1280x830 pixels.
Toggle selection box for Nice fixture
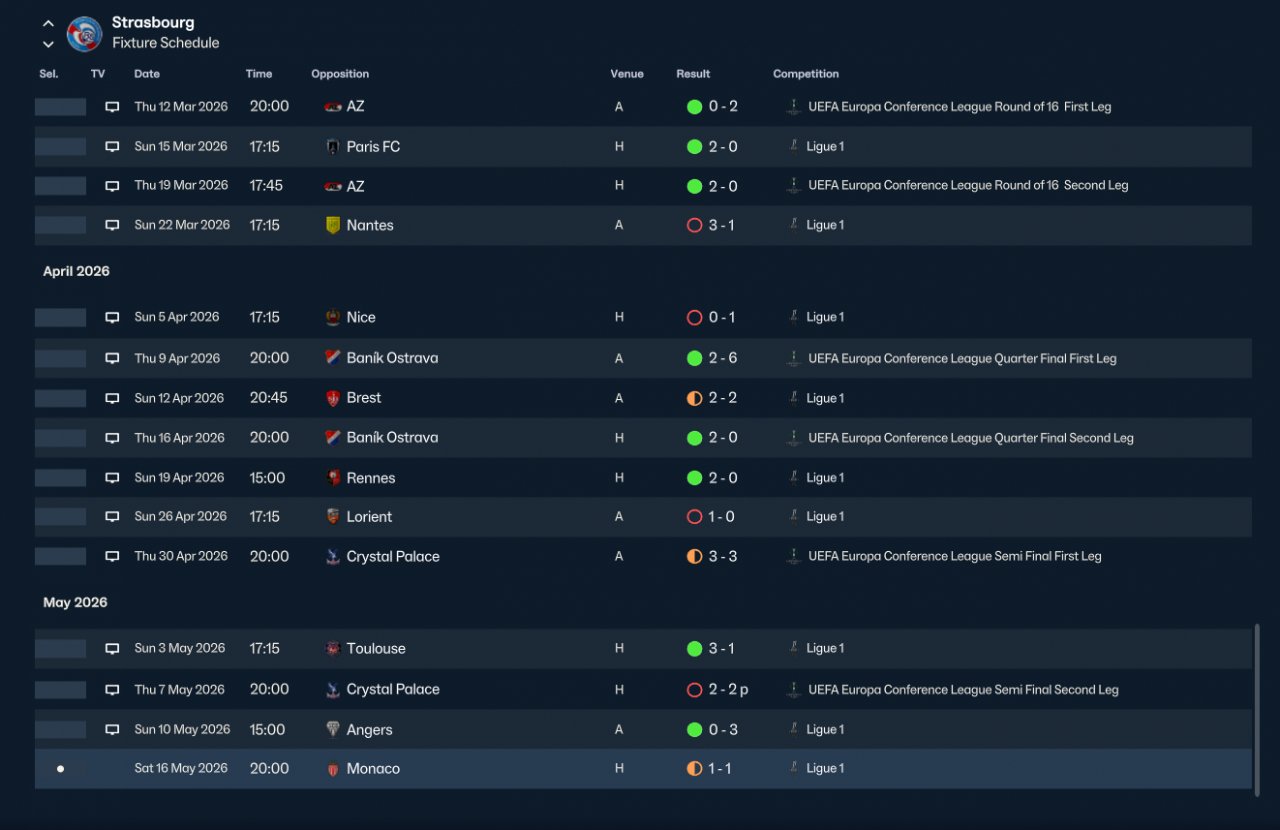pos(60,318)
